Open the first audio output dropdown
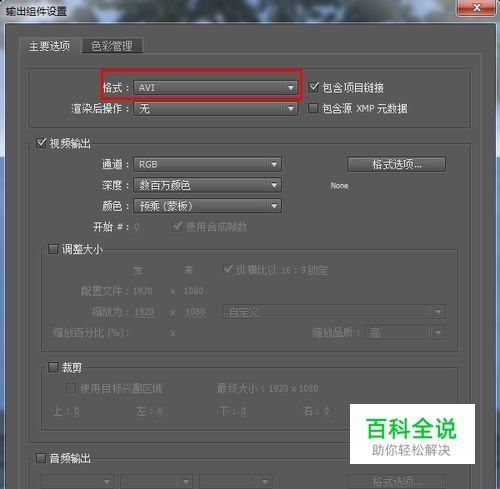 [x=77, y=481]
